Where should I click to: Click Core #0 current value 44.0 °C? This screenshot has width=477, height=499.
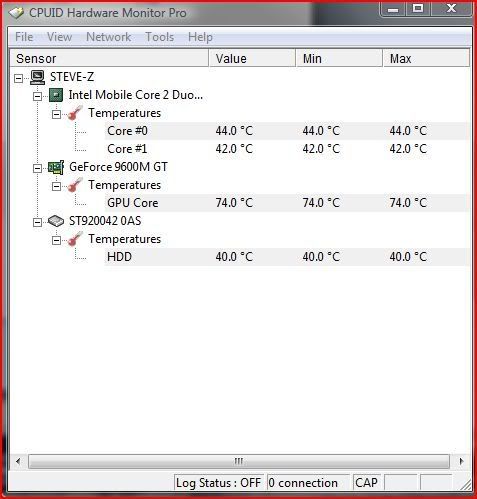pyautogui.click(x=234, y=131)
